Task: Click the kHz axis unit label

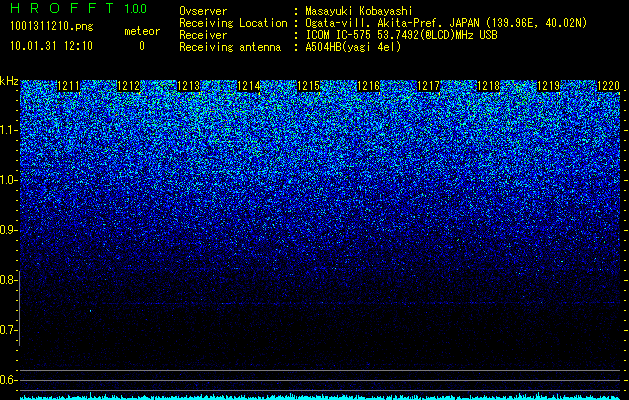Action: [9, 81]
